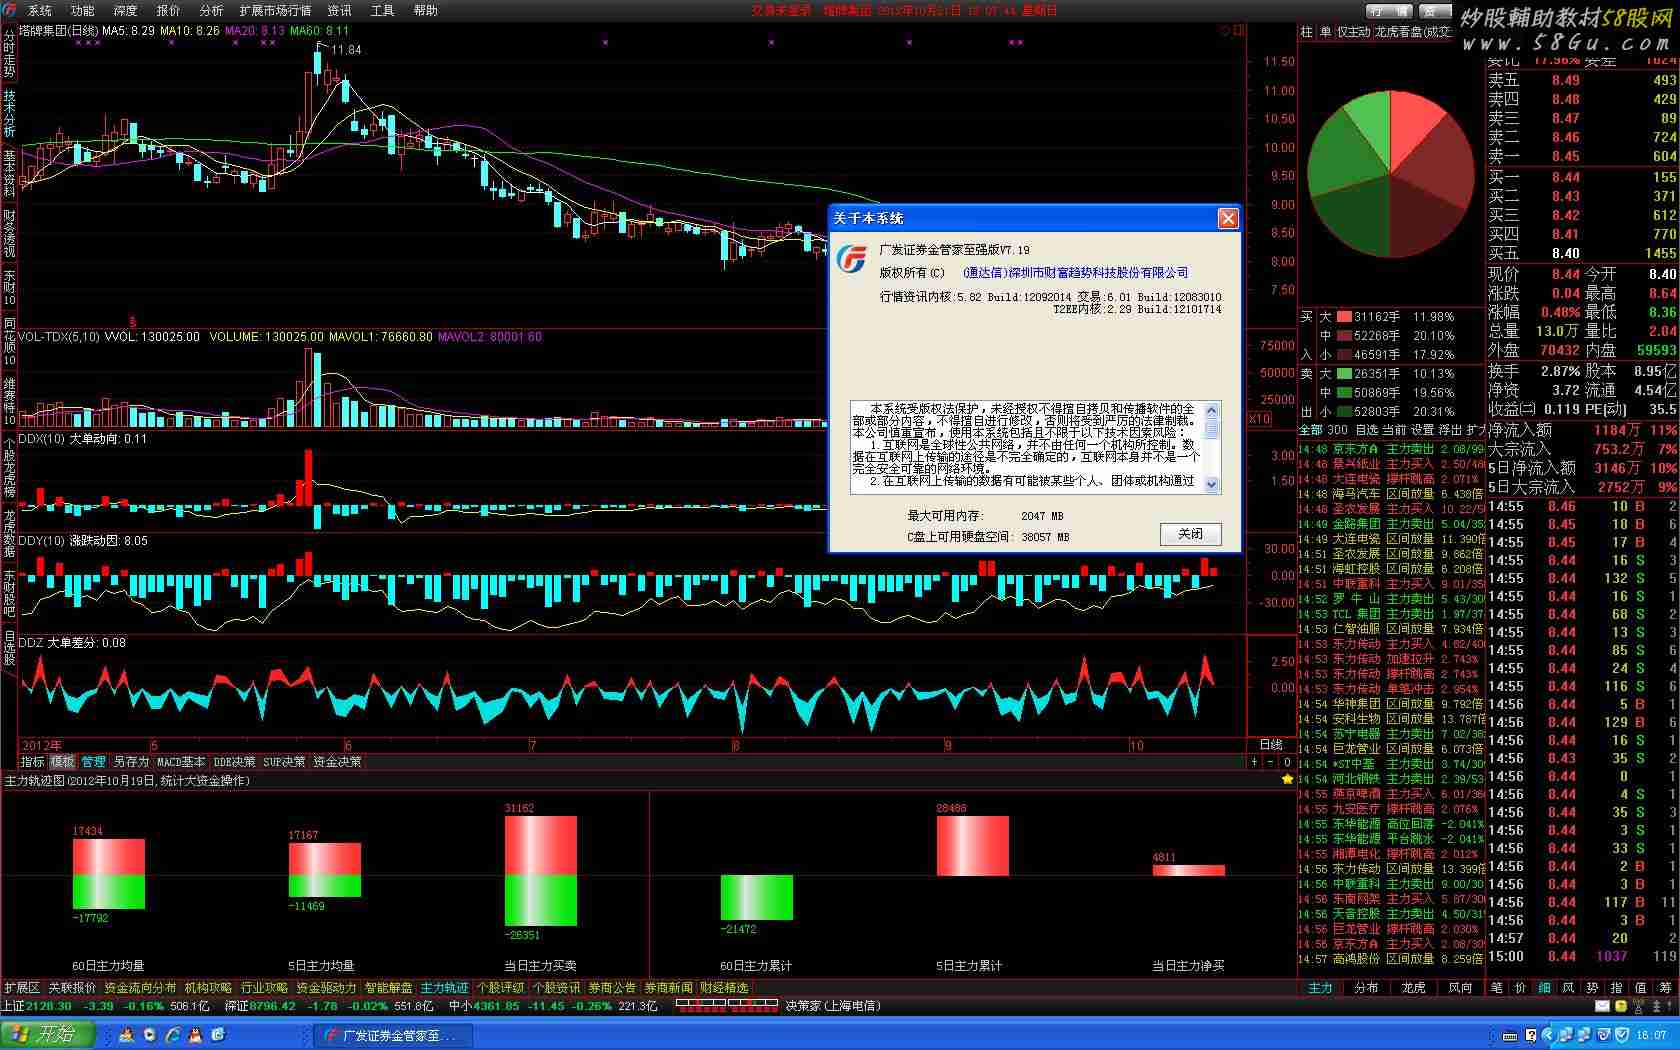The height and width of the screenshot is (1050, 1680).
Task: Open the 资金流向分布 tab
Action: coord(140,988)
